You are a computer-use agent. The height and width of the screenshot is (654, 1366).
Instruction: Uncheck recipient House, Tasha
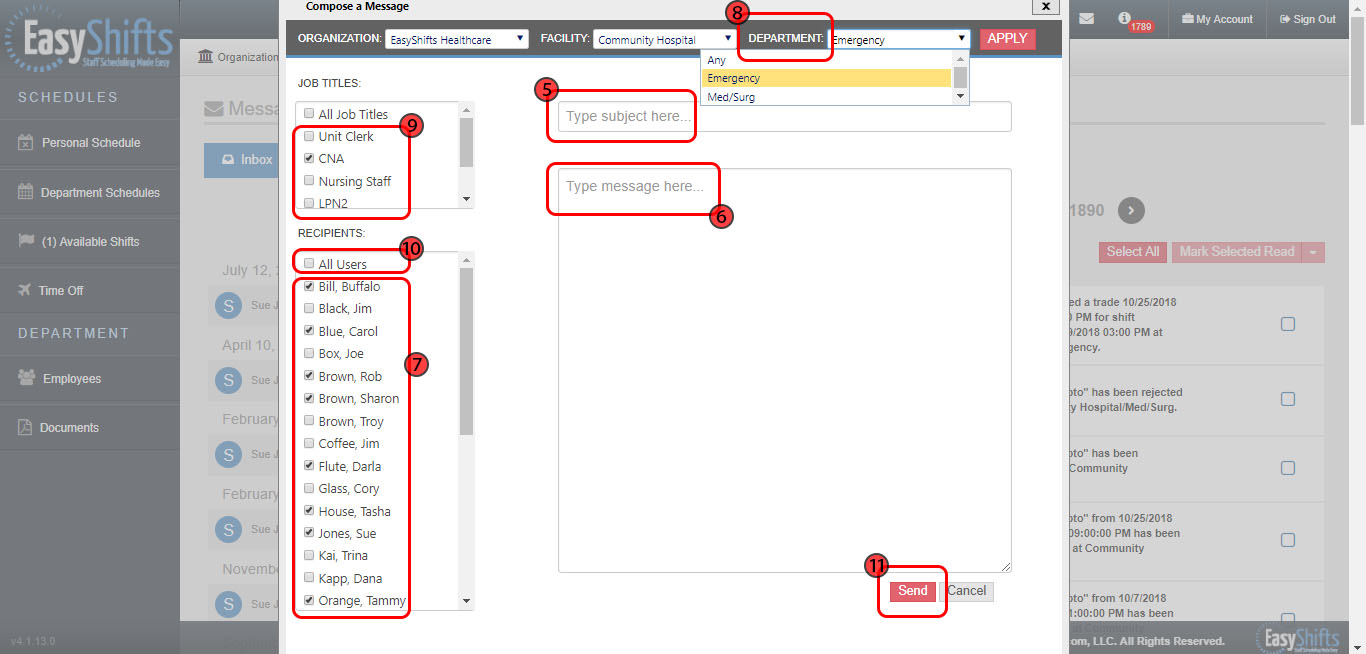(x=309, y=511)
